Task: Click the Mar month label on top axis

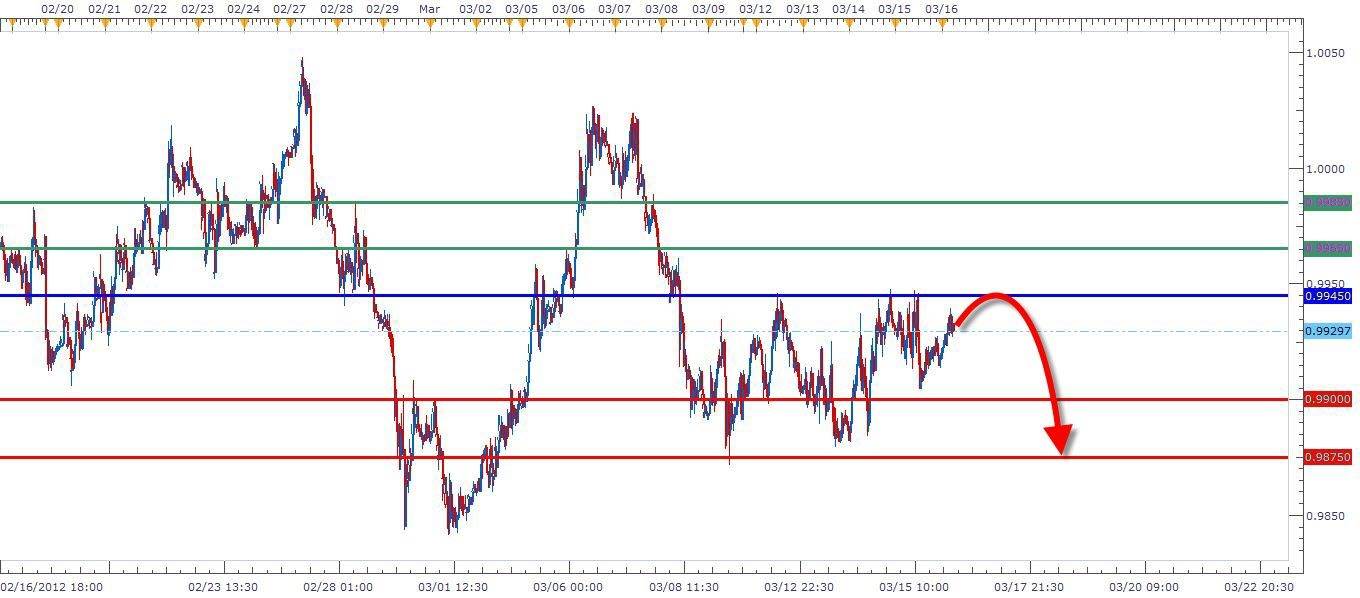Action: click(x=429, y=8)
